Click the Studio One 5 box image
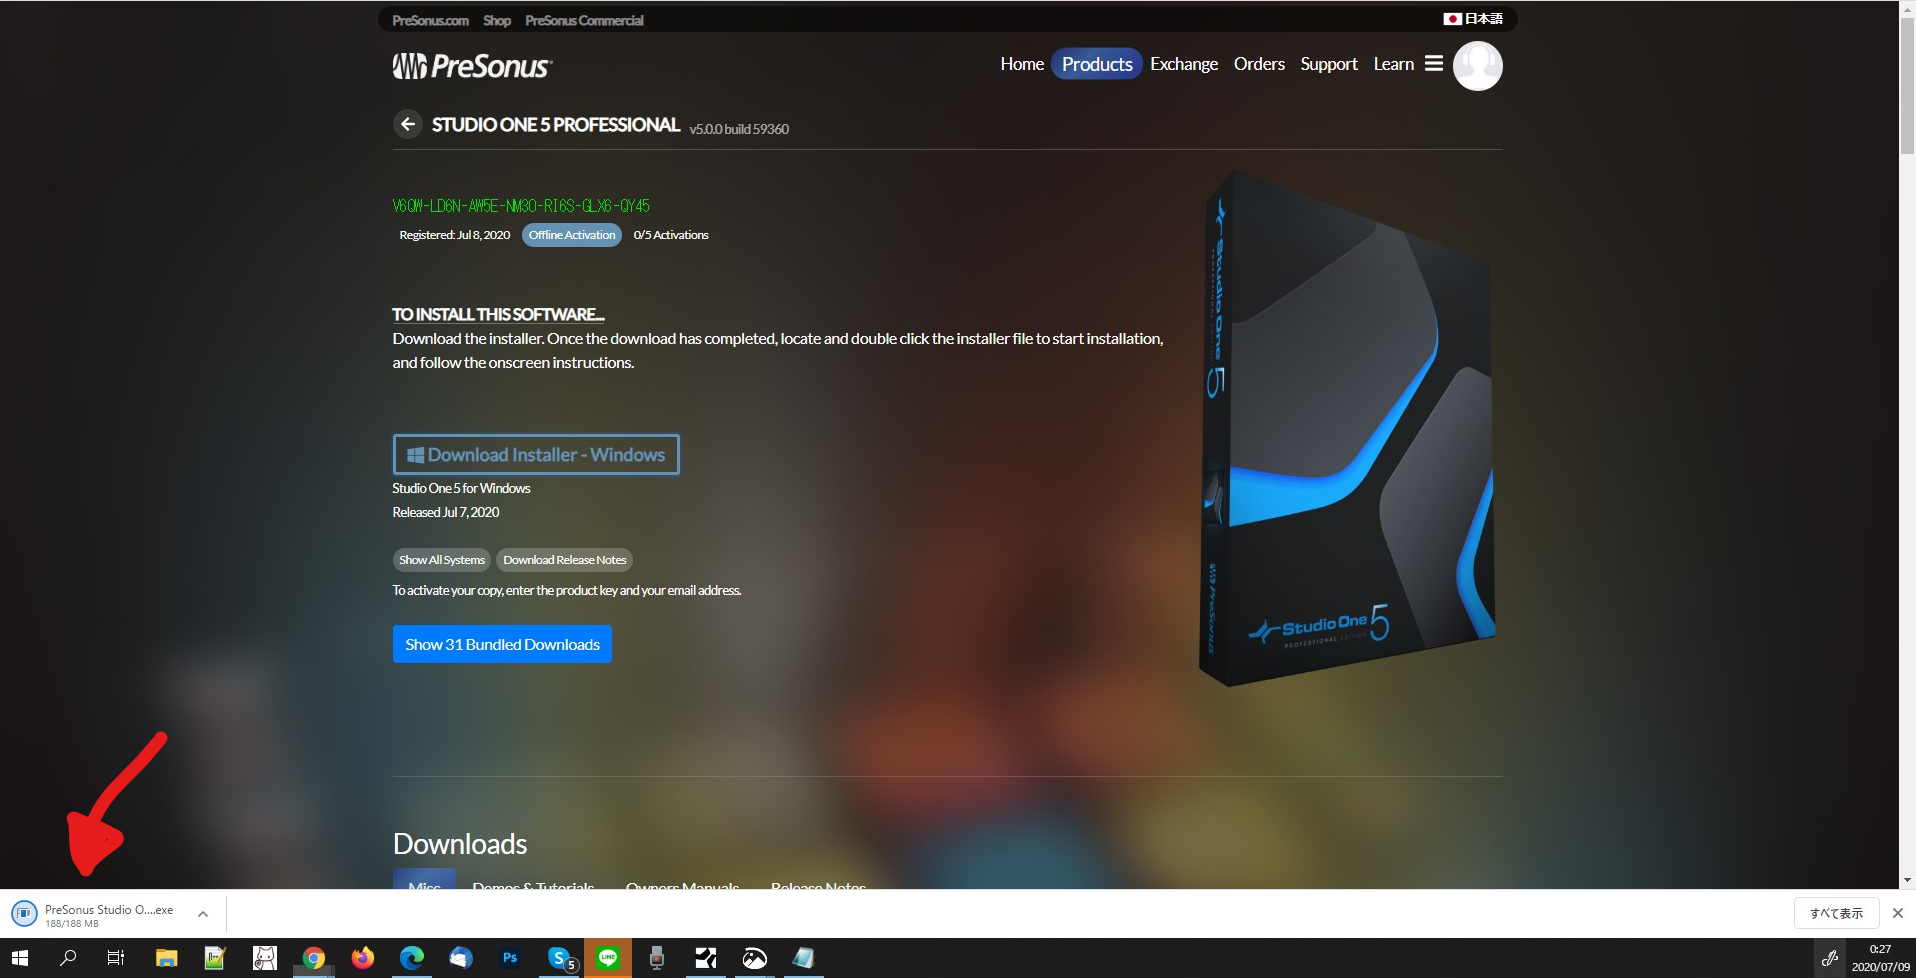Screen dimensions: 1916x978 (x=1347, y=428)
